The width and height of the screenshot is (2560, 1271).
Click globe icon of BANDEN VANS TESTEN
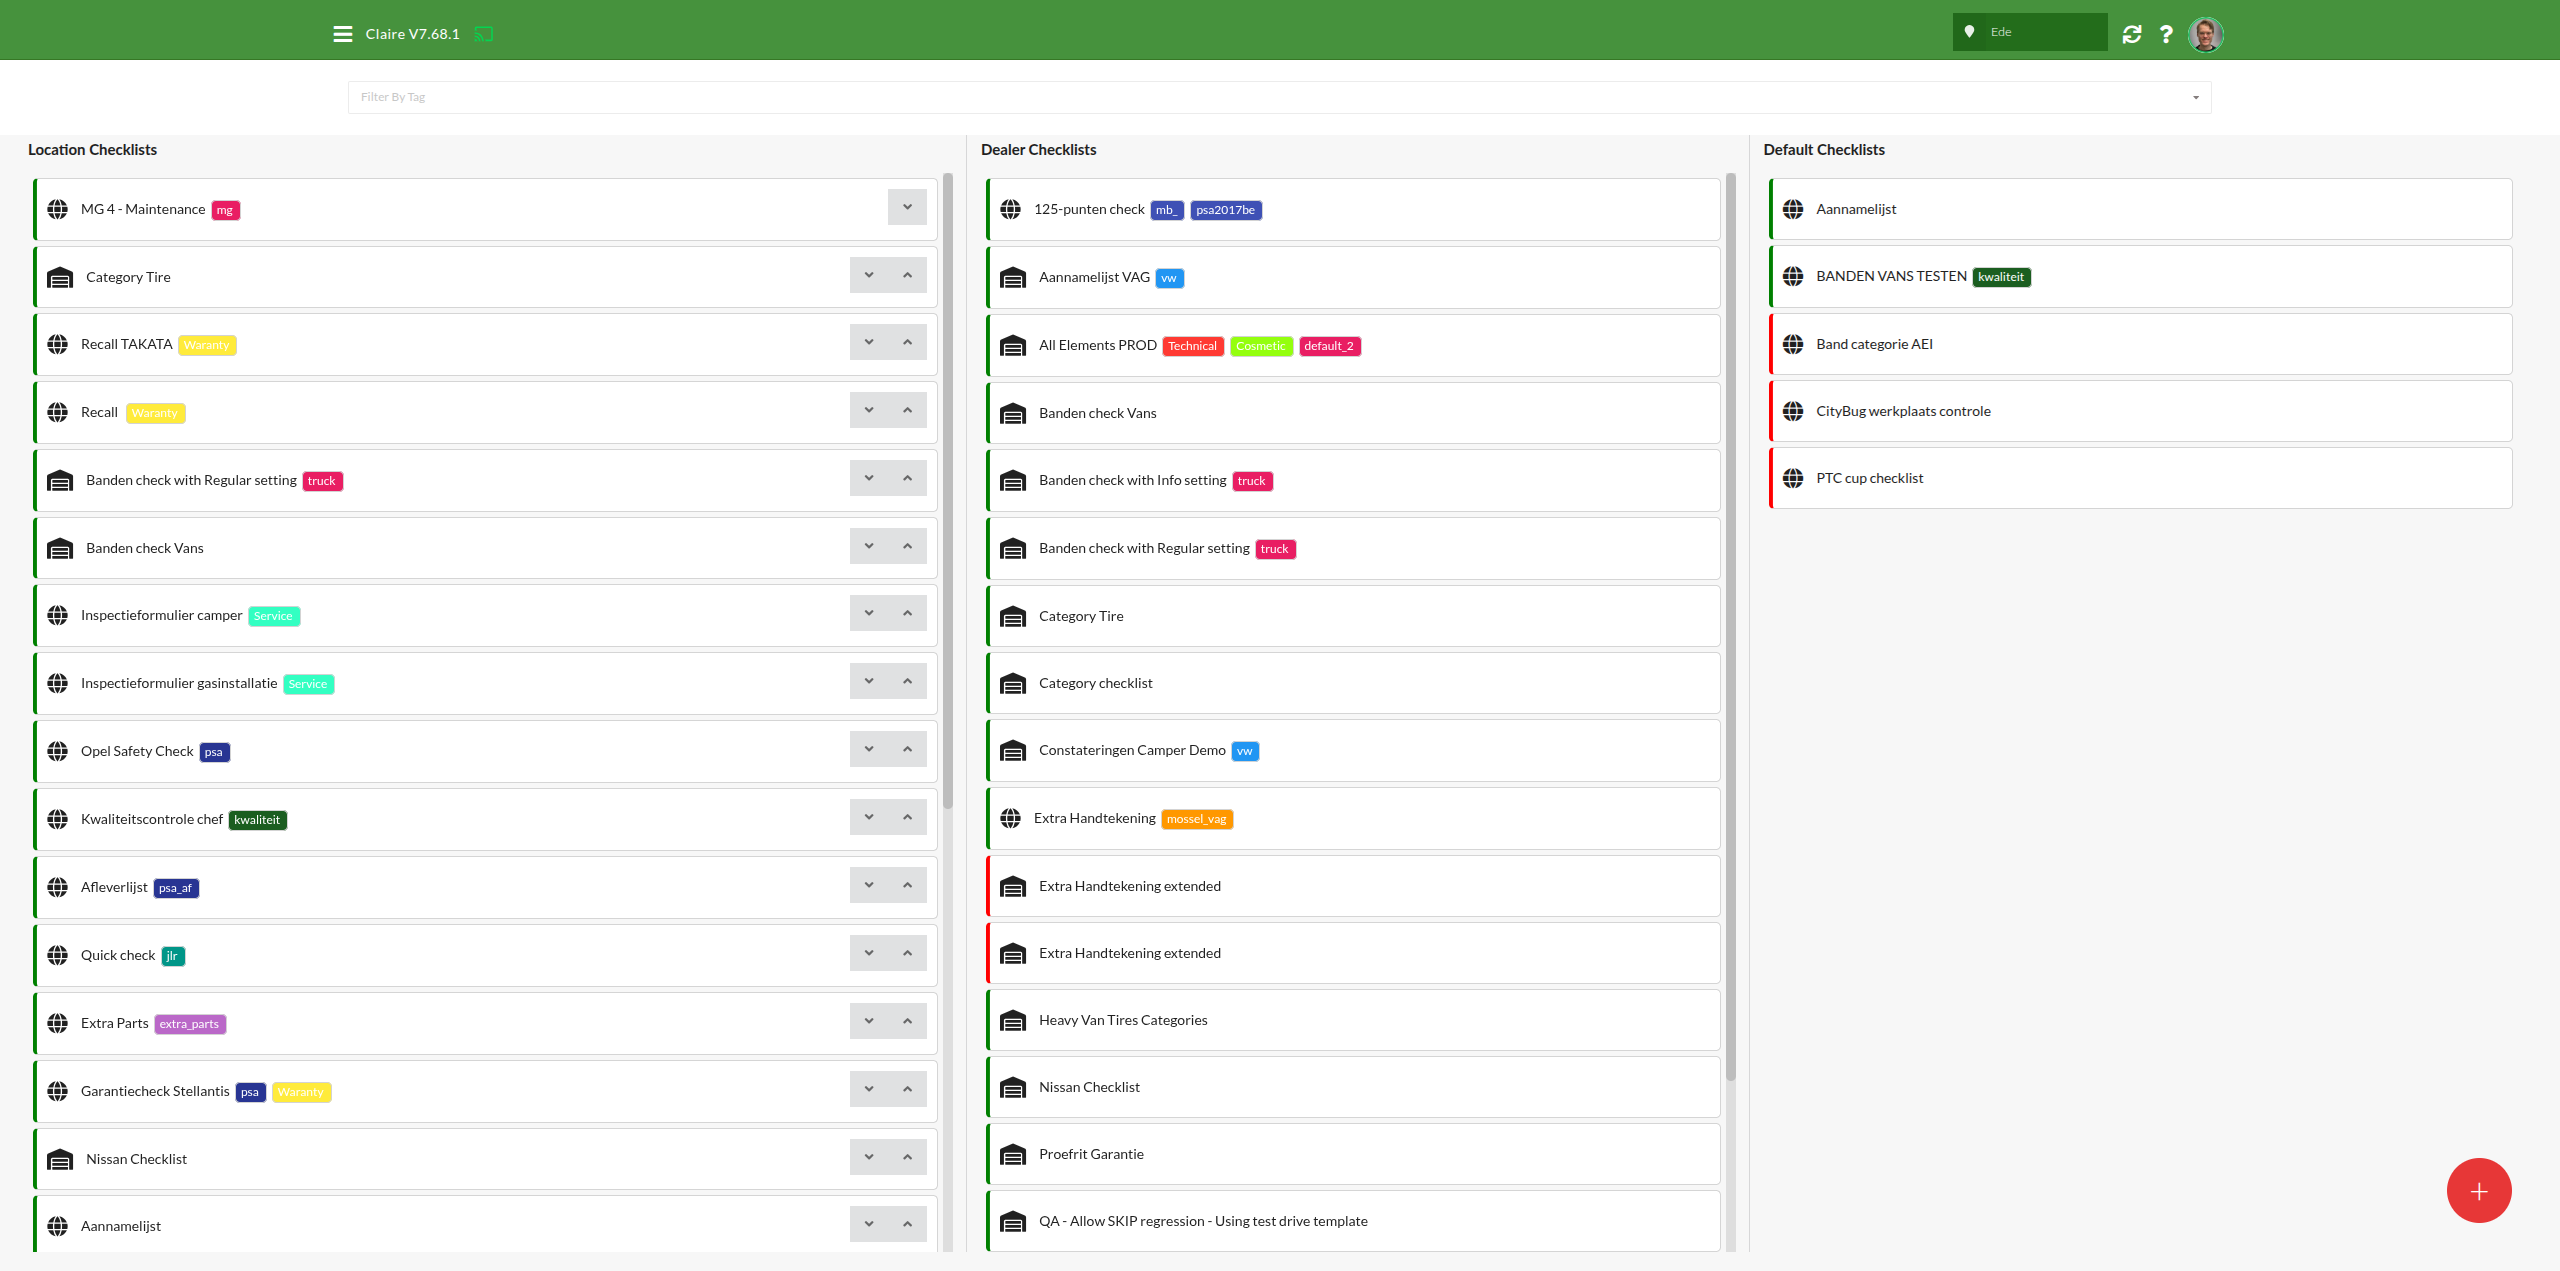[1793, 276]
